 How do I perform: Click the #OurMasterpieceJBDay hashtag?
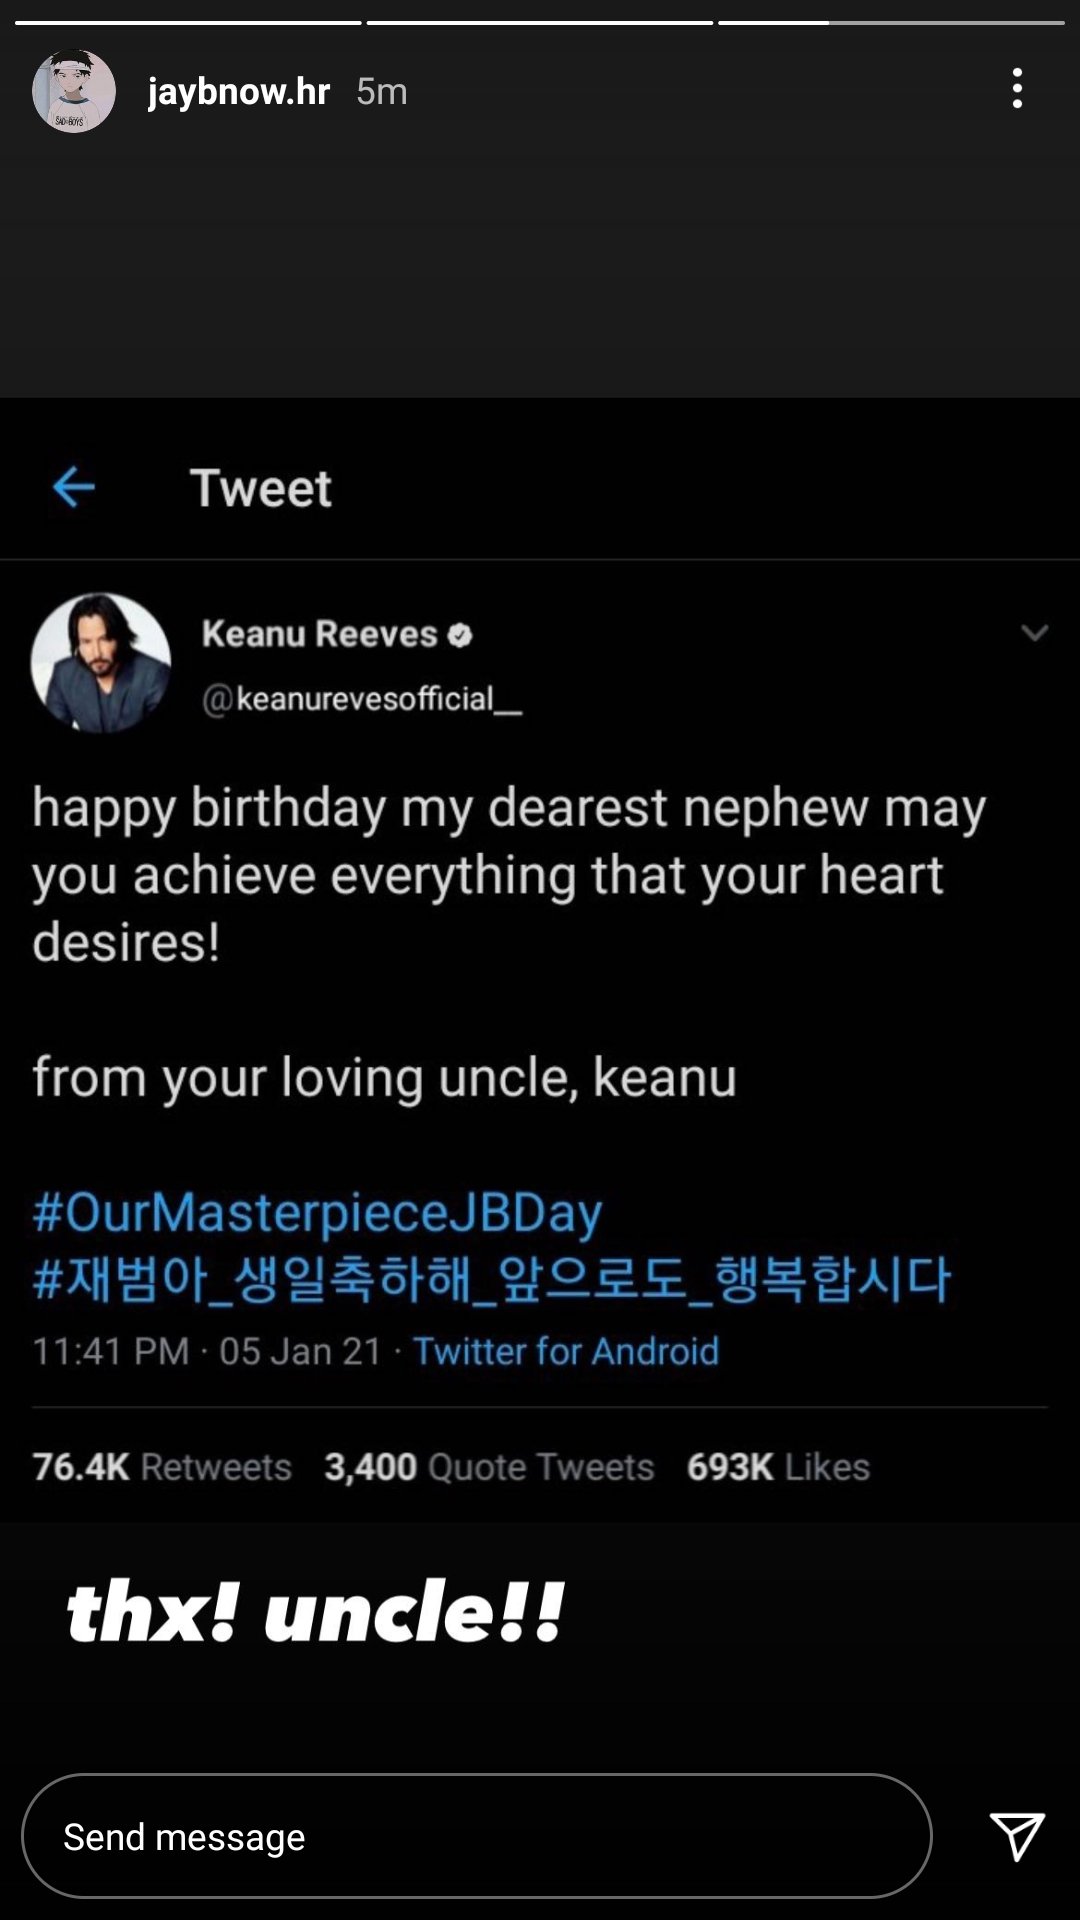coord(317,1212)
